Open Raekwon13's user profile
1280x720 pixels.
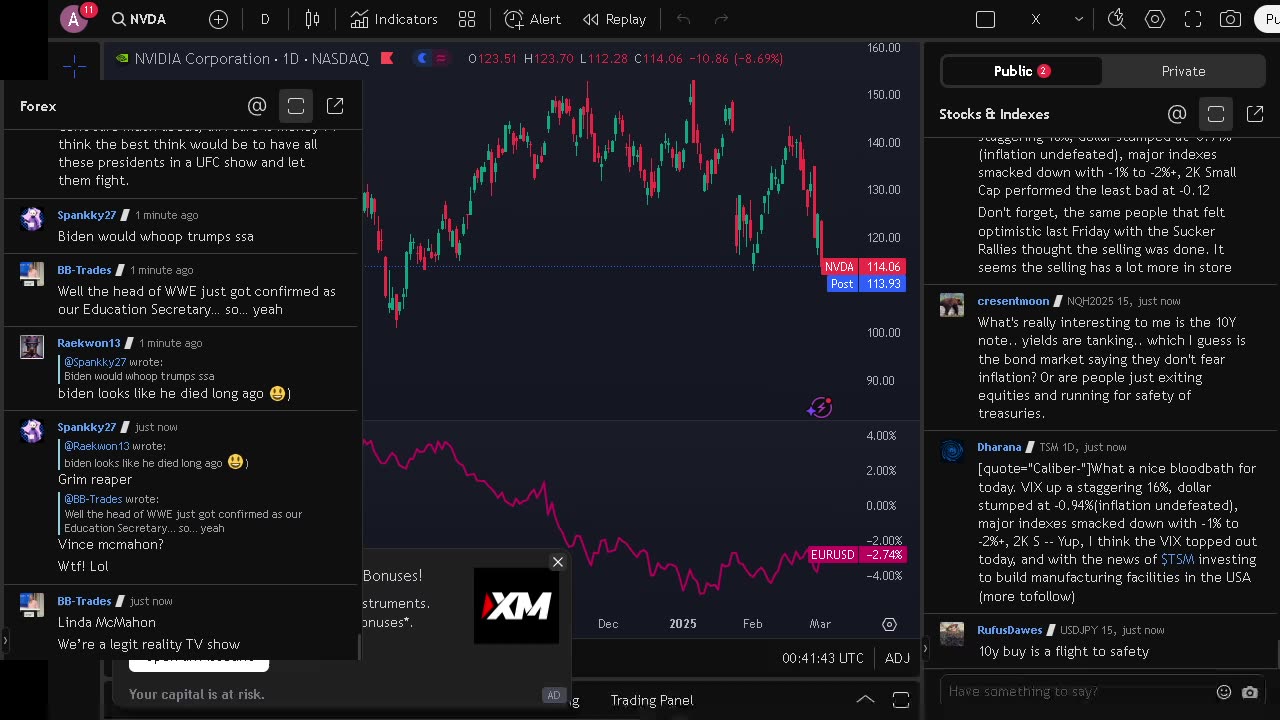pyautogui.click(x=88, y=343)
